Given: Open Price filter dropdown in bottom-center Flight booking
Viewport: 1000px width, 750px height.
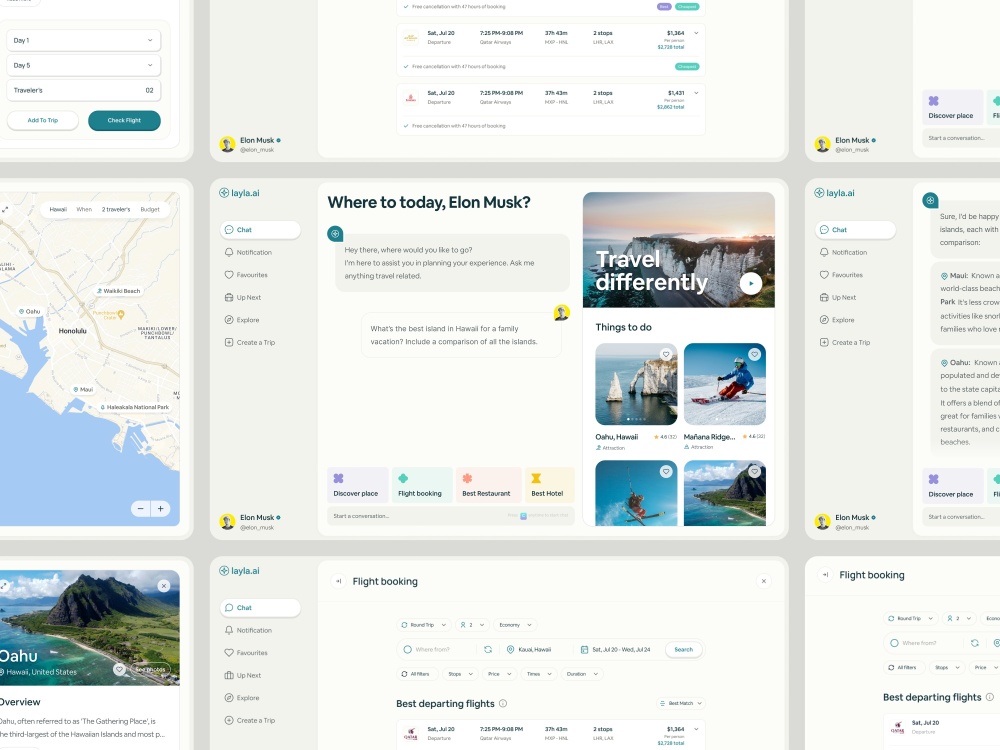Looking at the screenshot, I should [x=499, y=674].
